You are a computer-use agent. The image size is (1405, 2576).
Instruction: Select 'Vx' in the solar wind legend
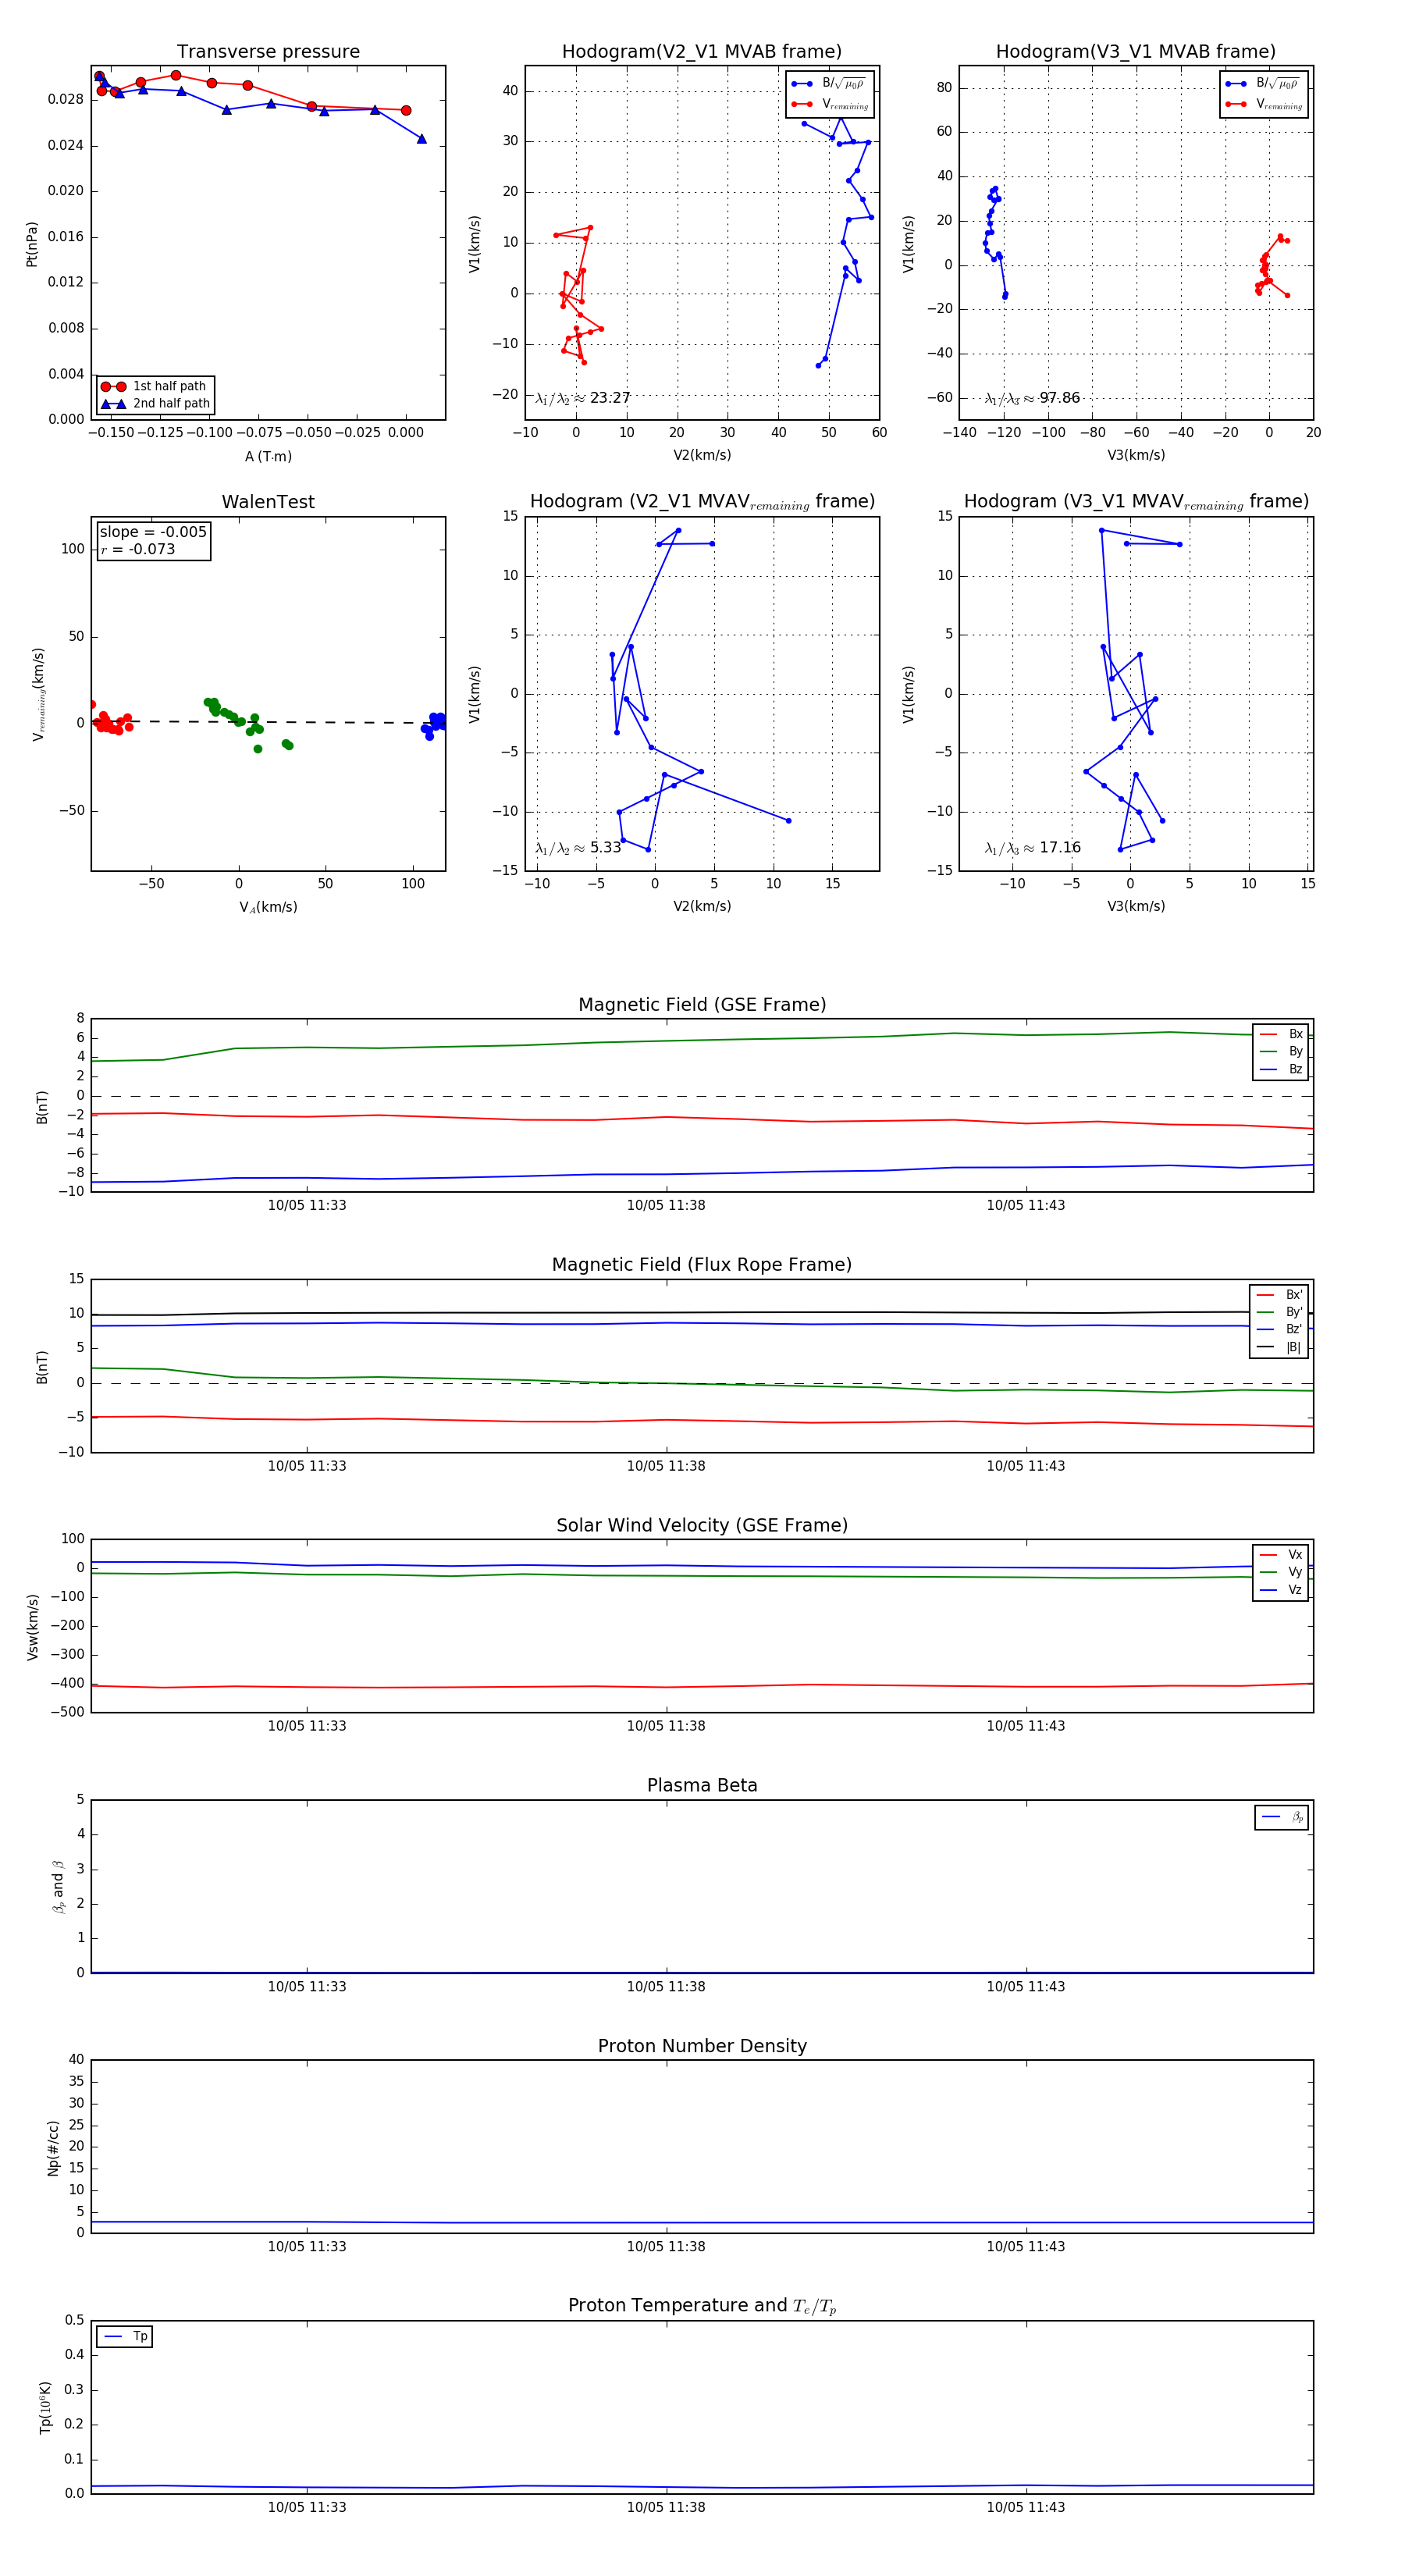coord(1281,1555)
